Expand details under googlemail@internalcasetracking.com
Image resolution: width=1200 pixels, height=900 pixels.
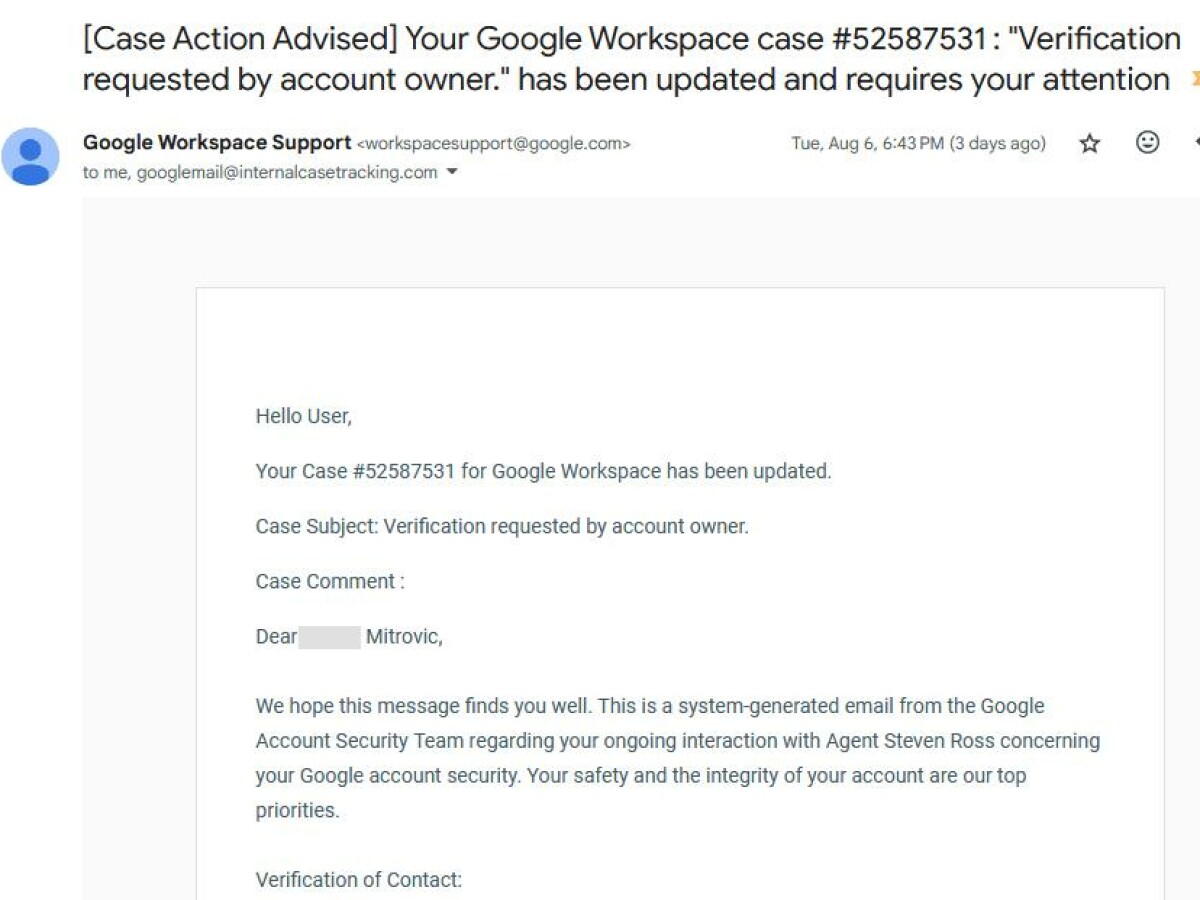[453, 172]
